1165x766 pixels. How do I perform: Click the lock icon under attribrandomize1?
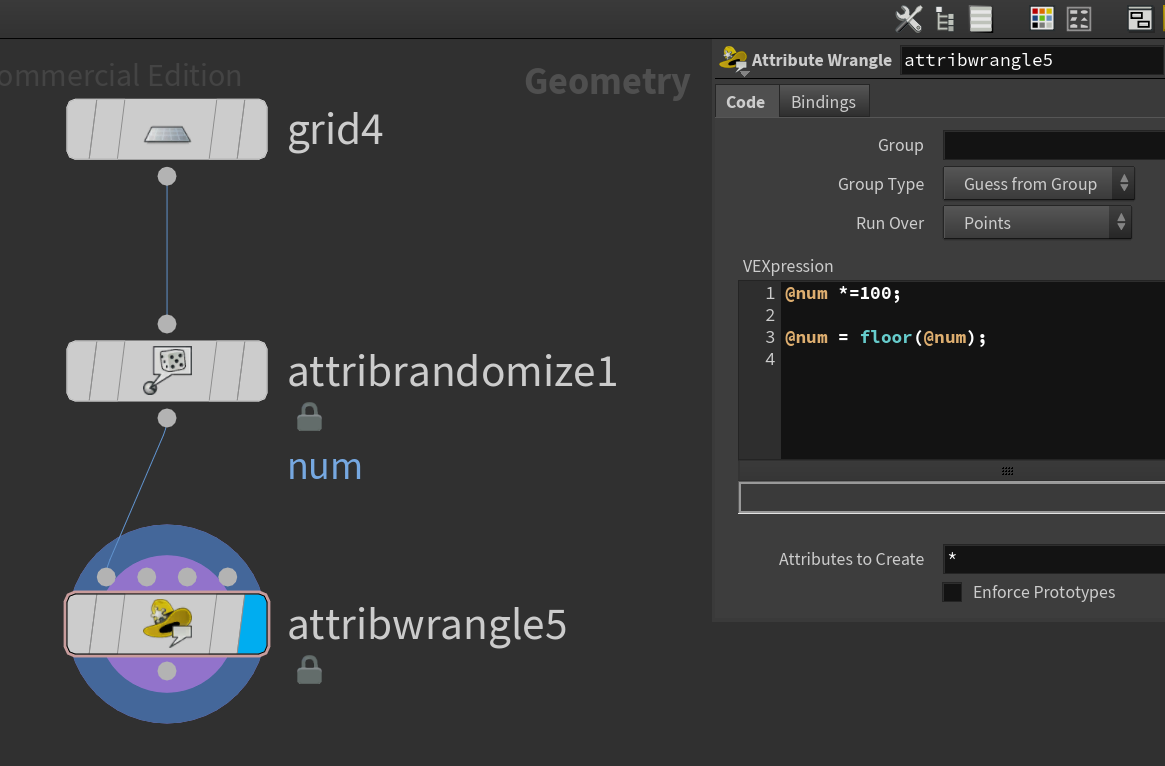coord(309,417)
